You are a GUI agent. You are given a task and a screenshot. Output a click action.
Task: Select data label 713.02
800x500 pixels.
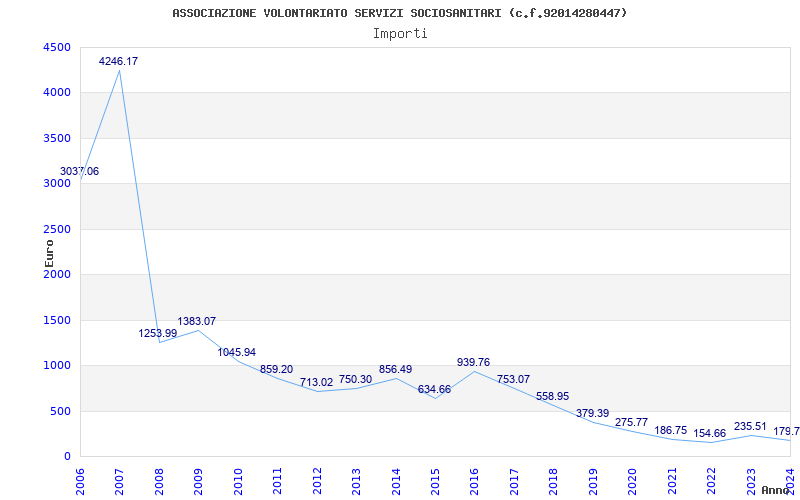[x=316, y=383]
